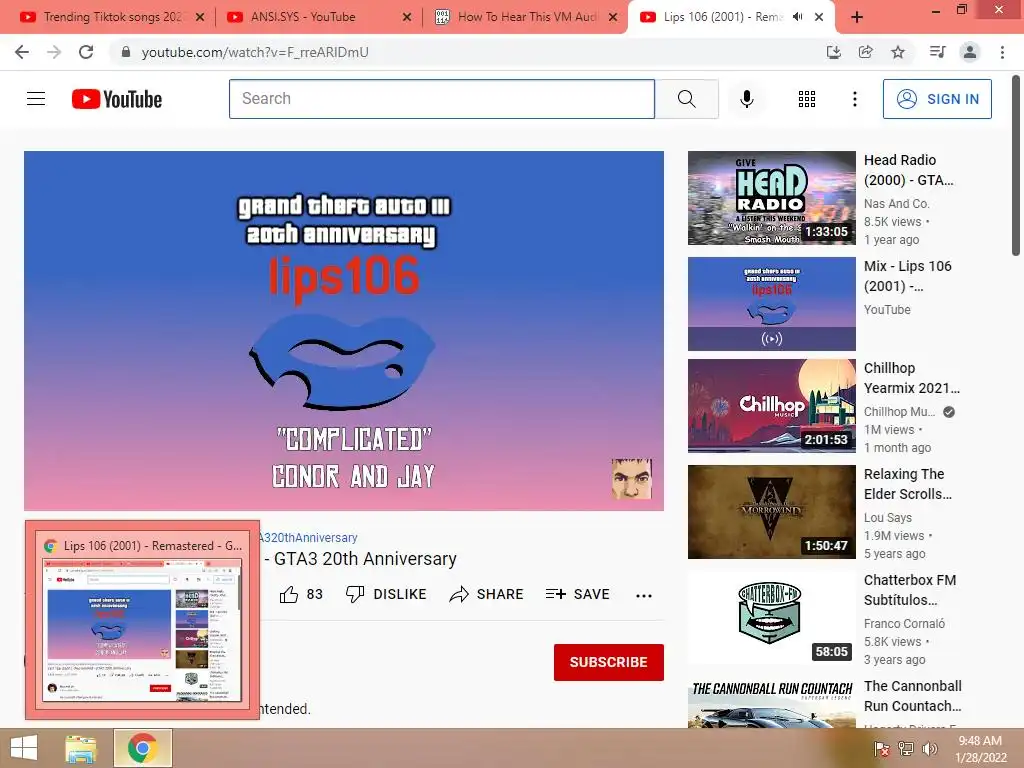The image size is (1024, 768).
Task: Open the Windows Start menu
Action: tap(24, 748)
